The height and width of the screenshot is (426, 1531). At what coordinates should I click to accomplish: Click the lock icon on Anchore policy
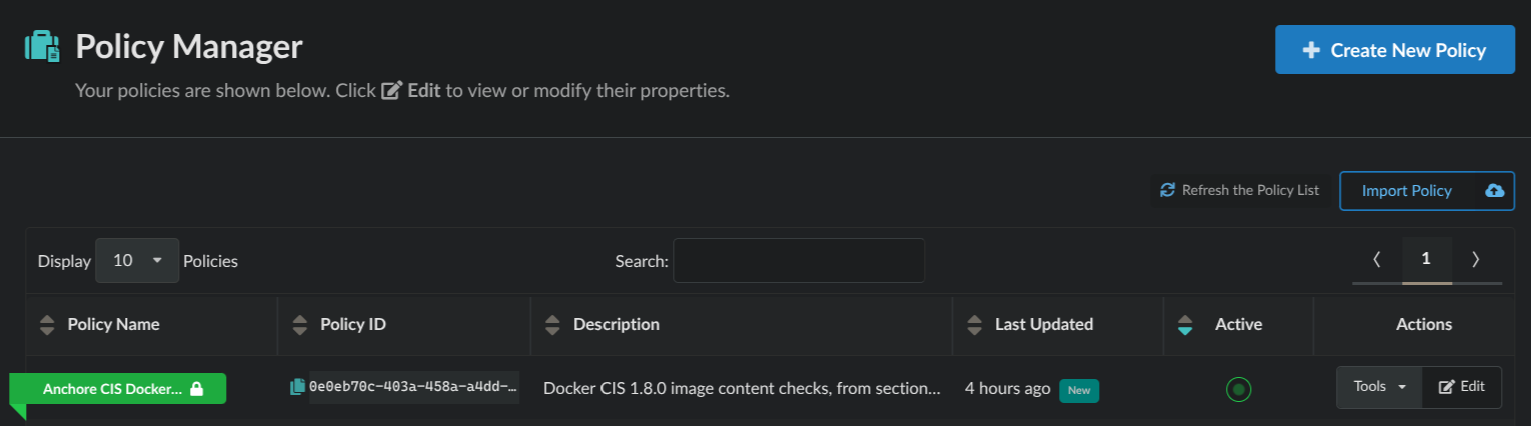197,389
